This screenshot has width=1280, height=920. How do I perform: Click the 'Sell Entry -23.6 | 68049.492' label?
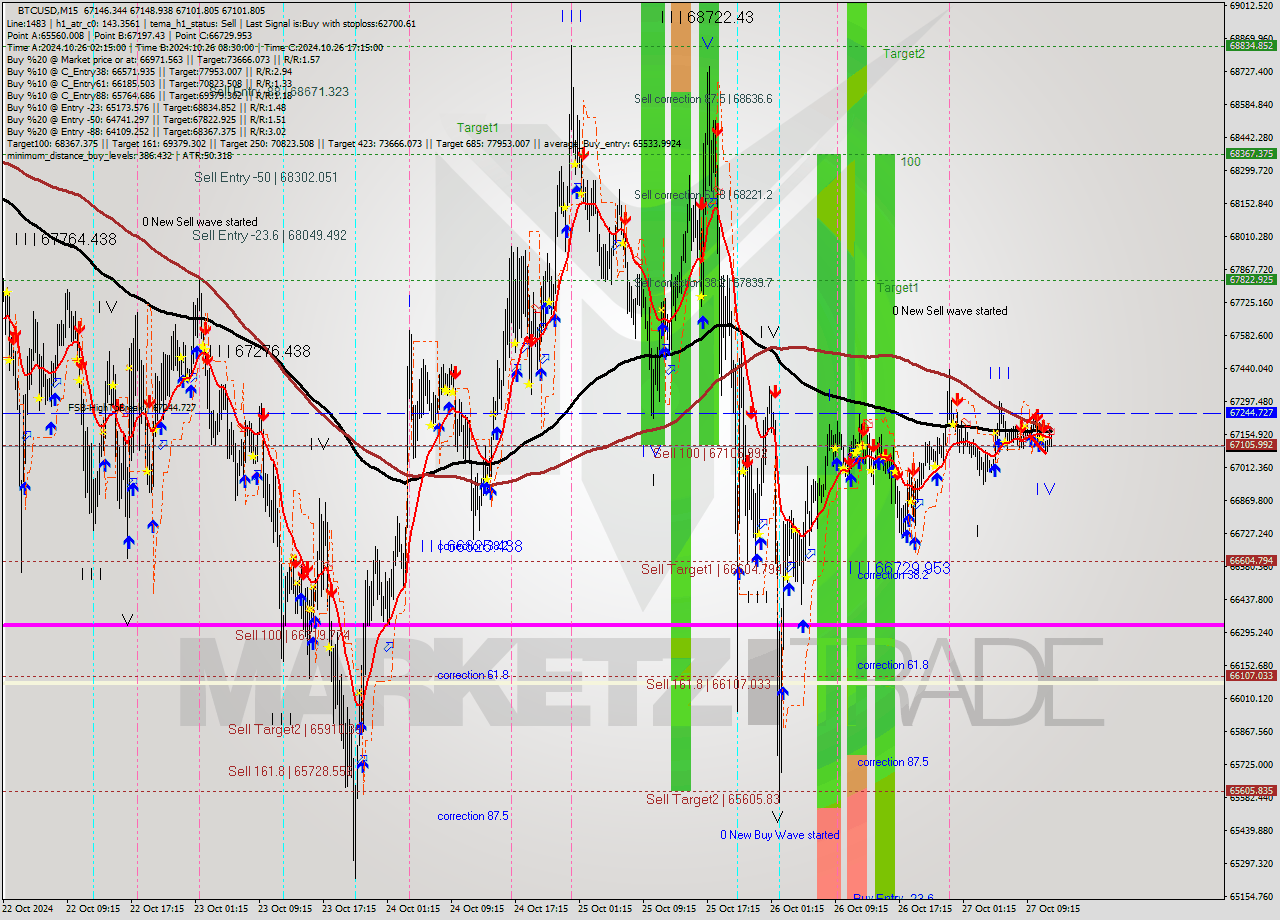269,235
